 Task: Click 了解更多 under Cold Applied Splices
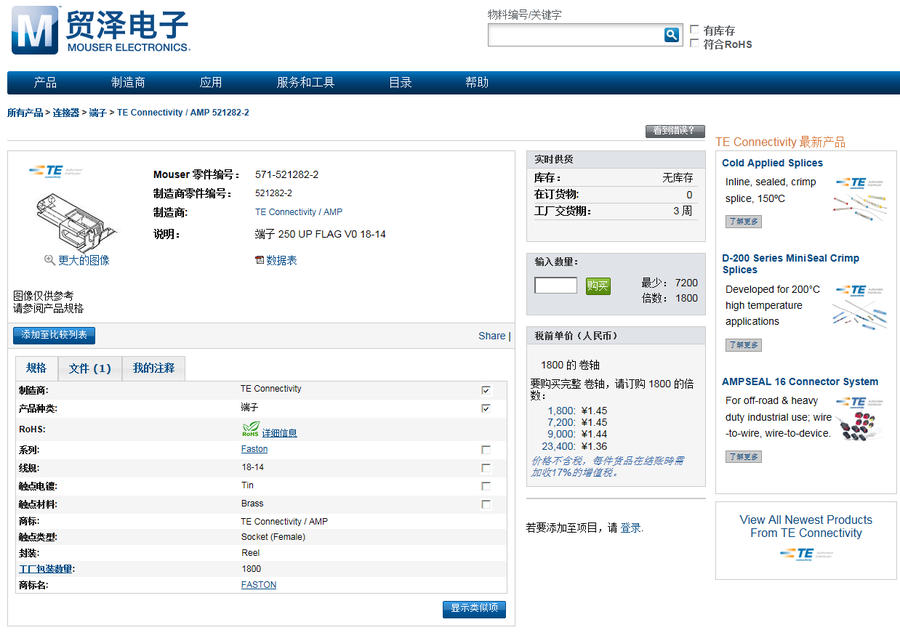(x=743, y=221)
